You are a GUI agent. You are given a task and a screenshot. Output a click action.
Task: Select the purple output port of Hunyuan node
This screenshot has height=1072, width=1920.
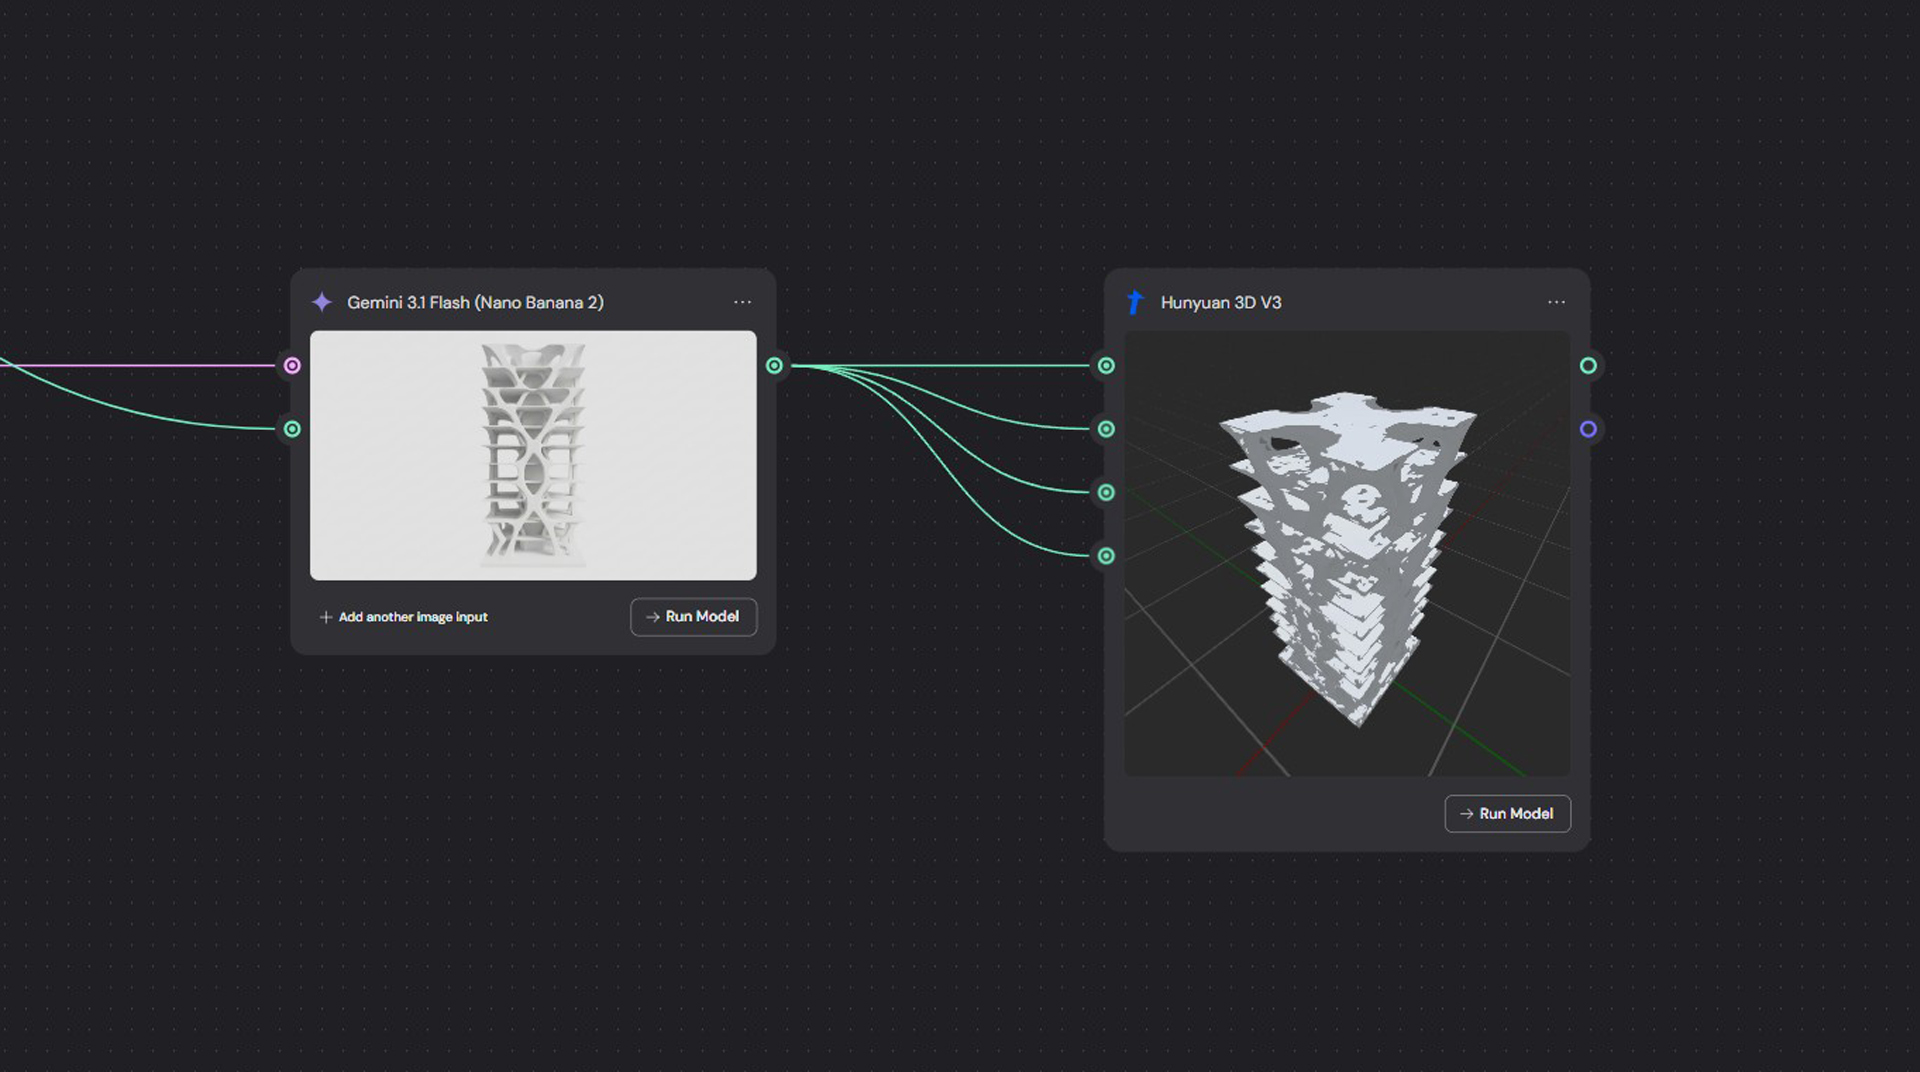coord(1588,429)
